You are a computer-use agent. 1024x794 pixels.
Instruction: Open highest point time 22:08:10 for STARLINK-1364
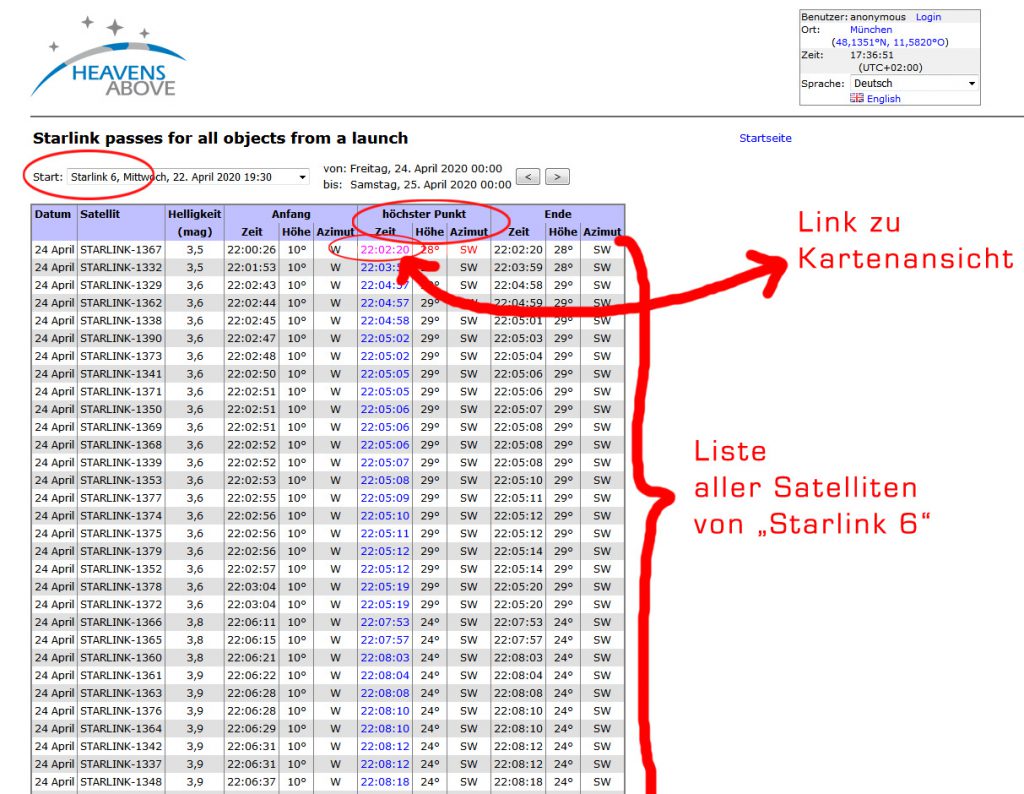pos(385,728)
